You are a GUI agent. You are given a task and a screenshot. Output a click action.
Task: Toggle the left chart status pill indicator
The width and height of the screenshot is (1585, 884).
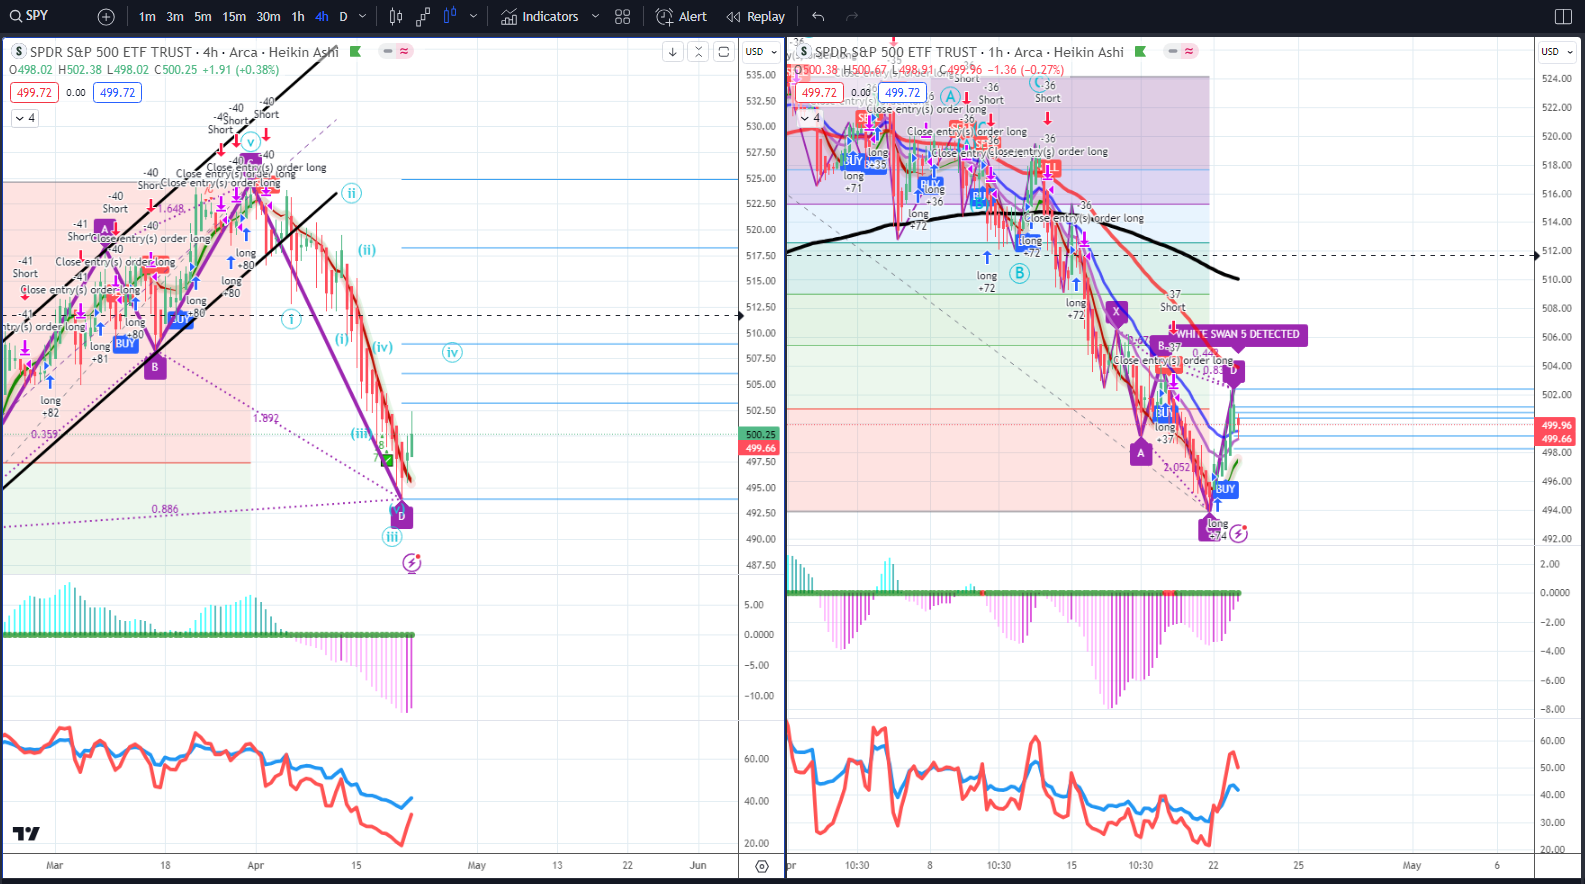[x=396, y=51]
